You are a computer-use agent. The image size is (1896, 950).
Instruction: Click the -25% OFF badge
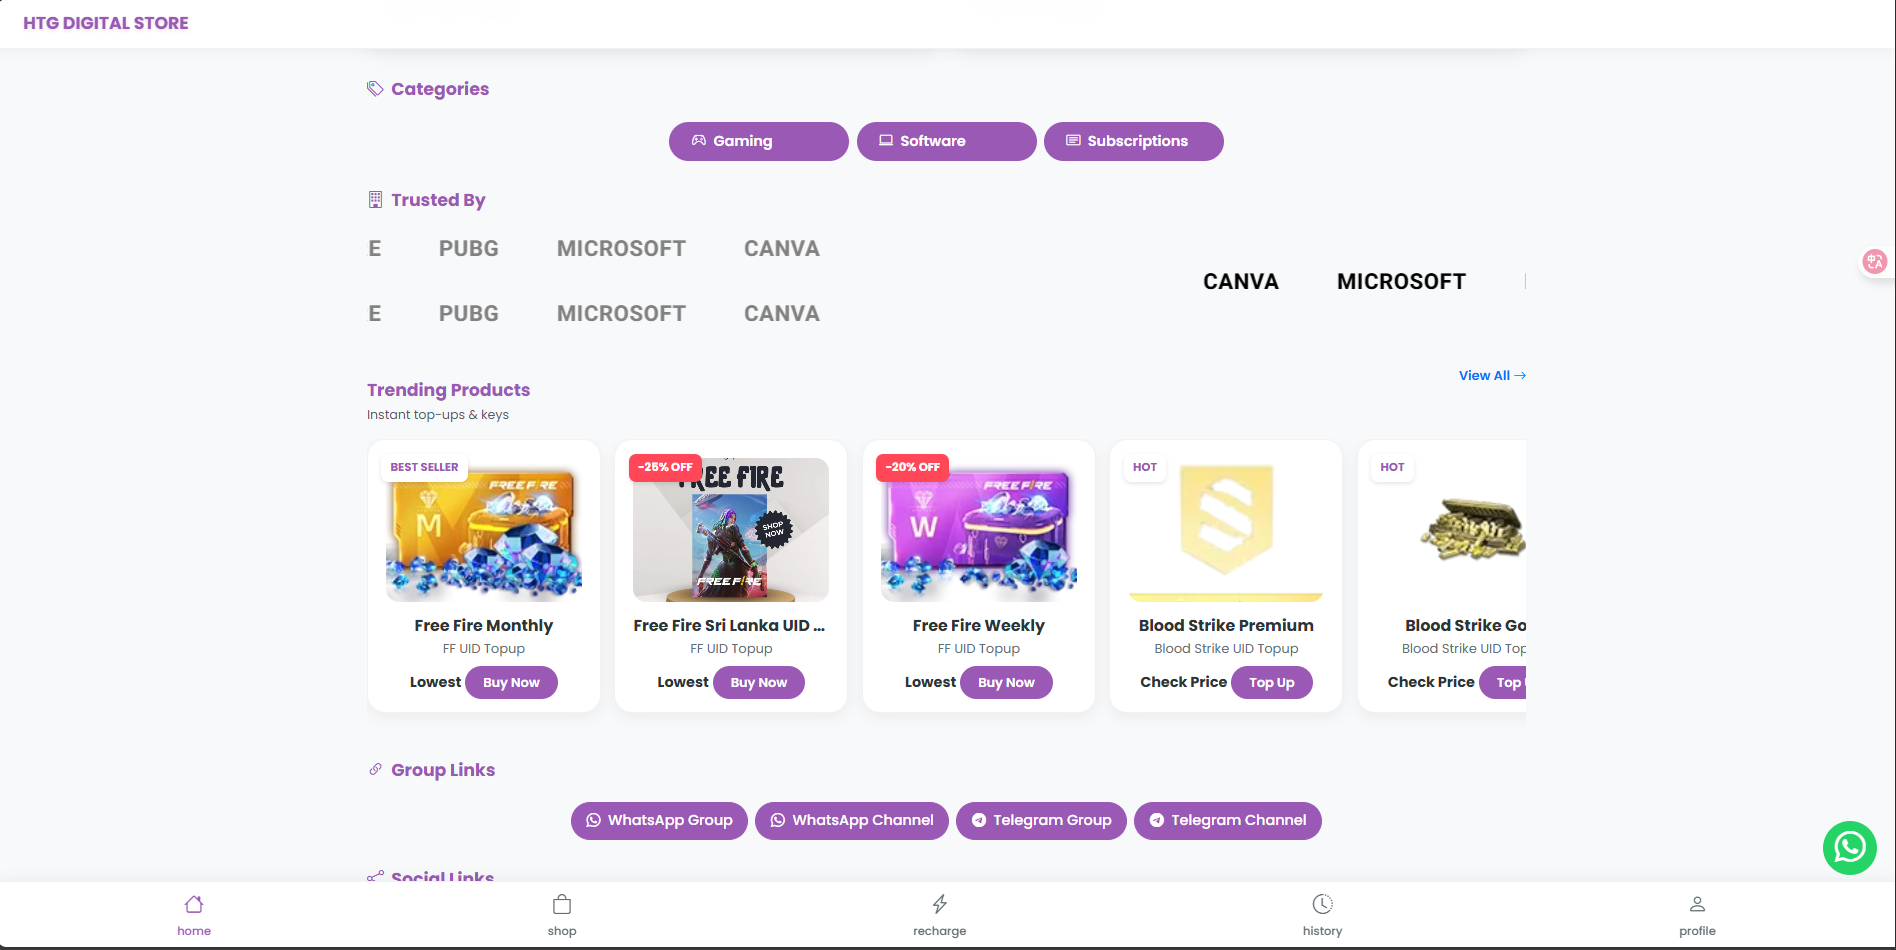click(x=665, y=467)
